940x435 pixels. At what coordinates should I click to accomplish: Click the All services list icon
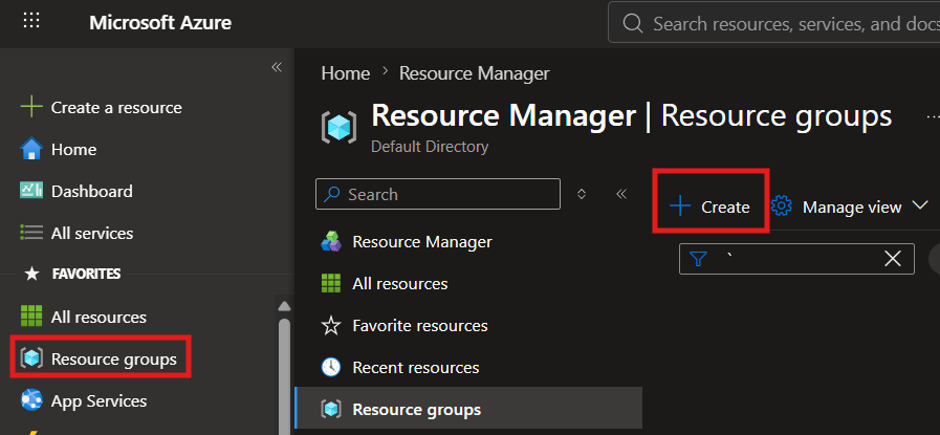[31, 232]
